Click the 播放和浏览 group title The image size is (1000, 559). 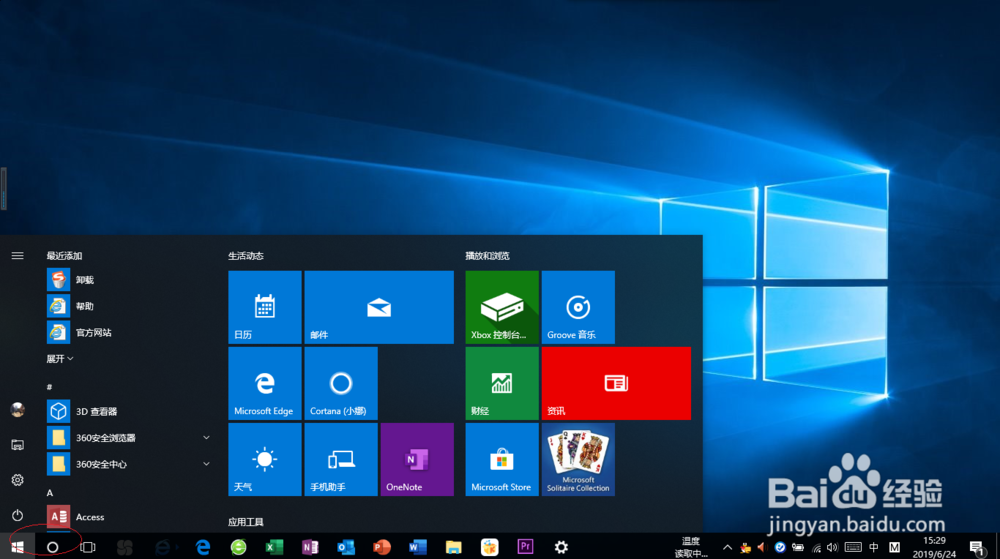coord(487,256)
